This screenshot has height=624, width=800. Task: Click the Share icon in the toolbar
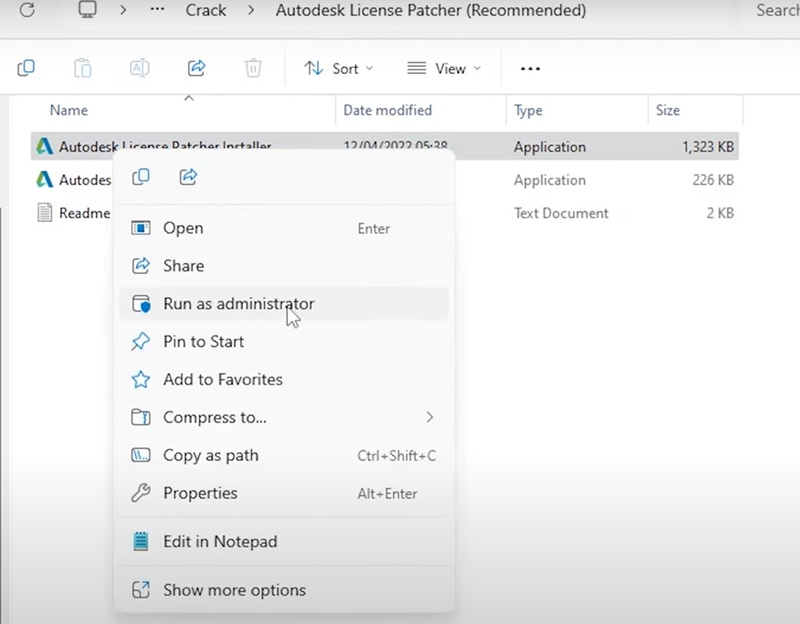pos(196,67)
